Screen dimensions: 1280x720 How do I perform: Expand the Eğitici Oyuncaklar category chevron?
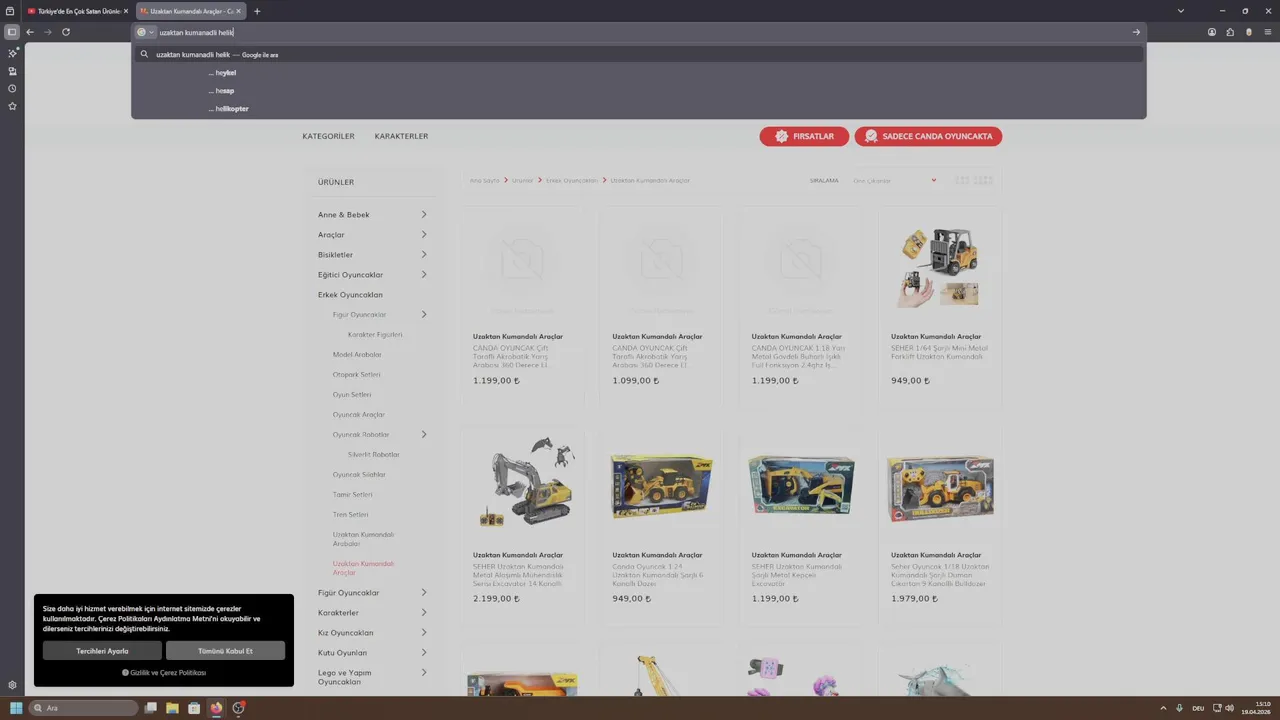(424, 274)
